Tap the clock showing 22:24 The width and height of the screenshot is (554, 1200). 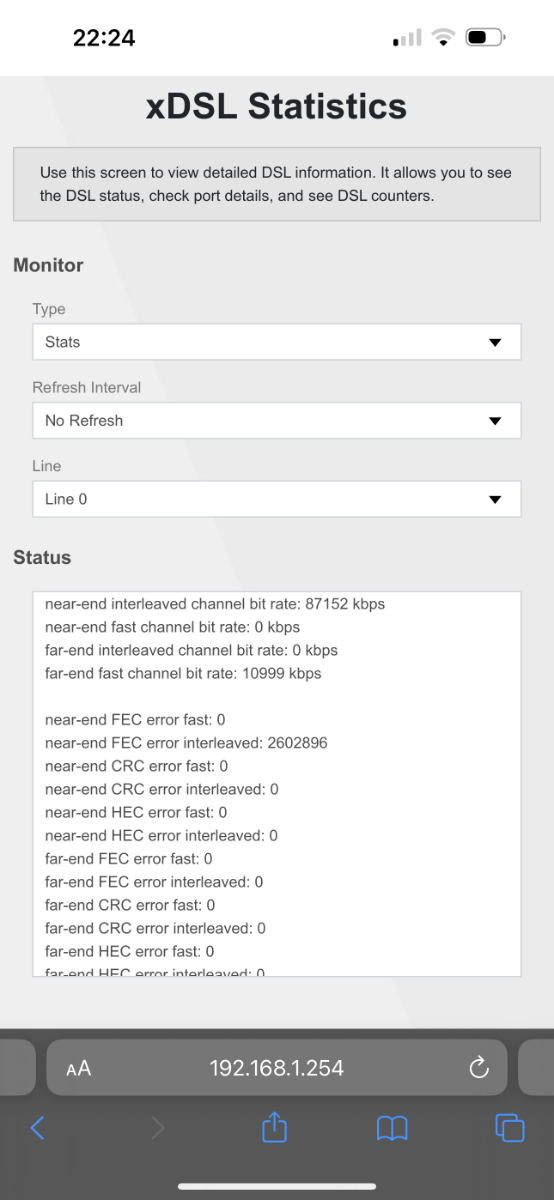104,38
